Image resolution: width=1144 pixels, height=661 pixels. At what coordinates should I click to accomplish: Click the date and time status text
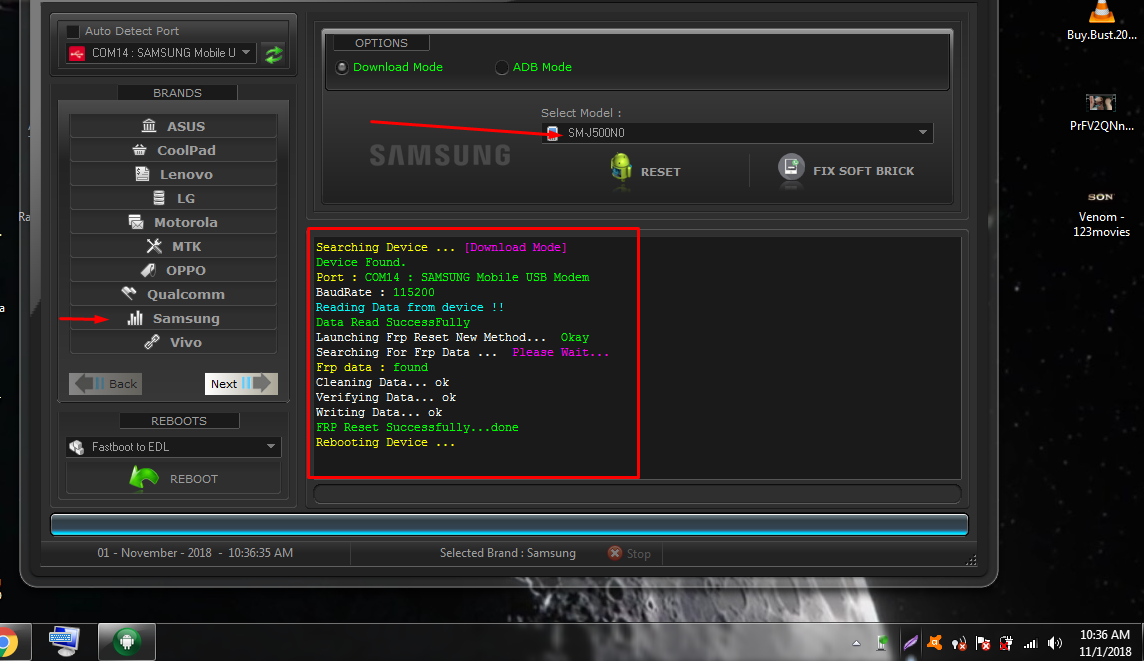pyautogui.click(x=196, y=553)
